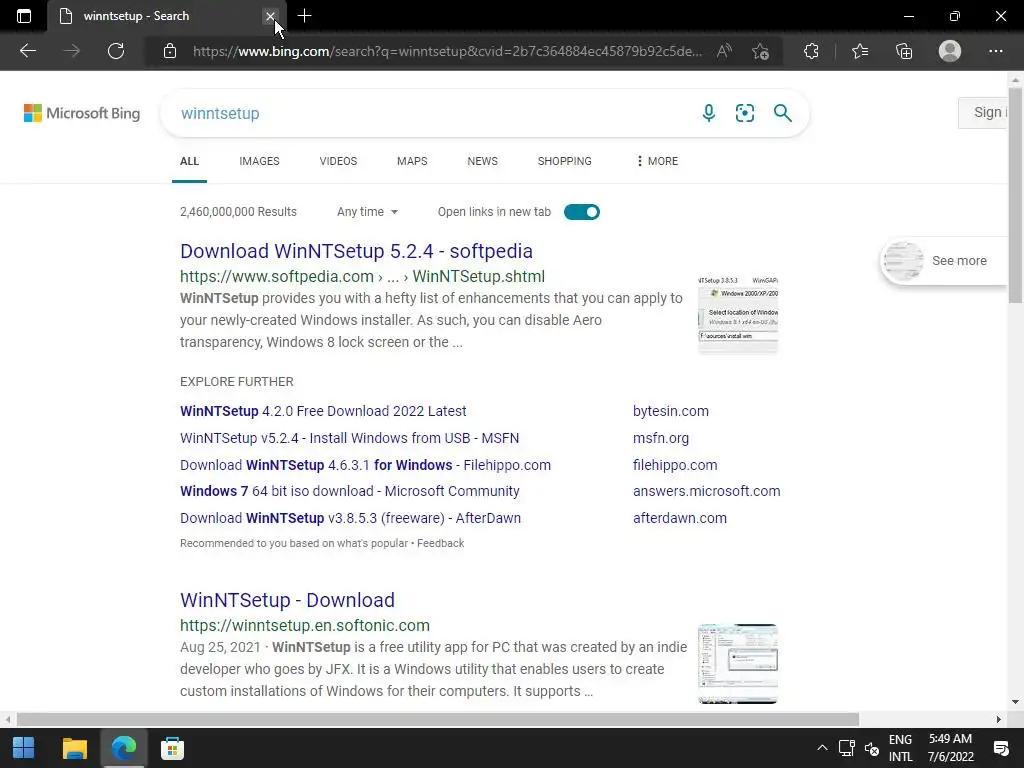Select the ALL results tab
This screenshot has width=1024, height=768.
click(189, 161)
